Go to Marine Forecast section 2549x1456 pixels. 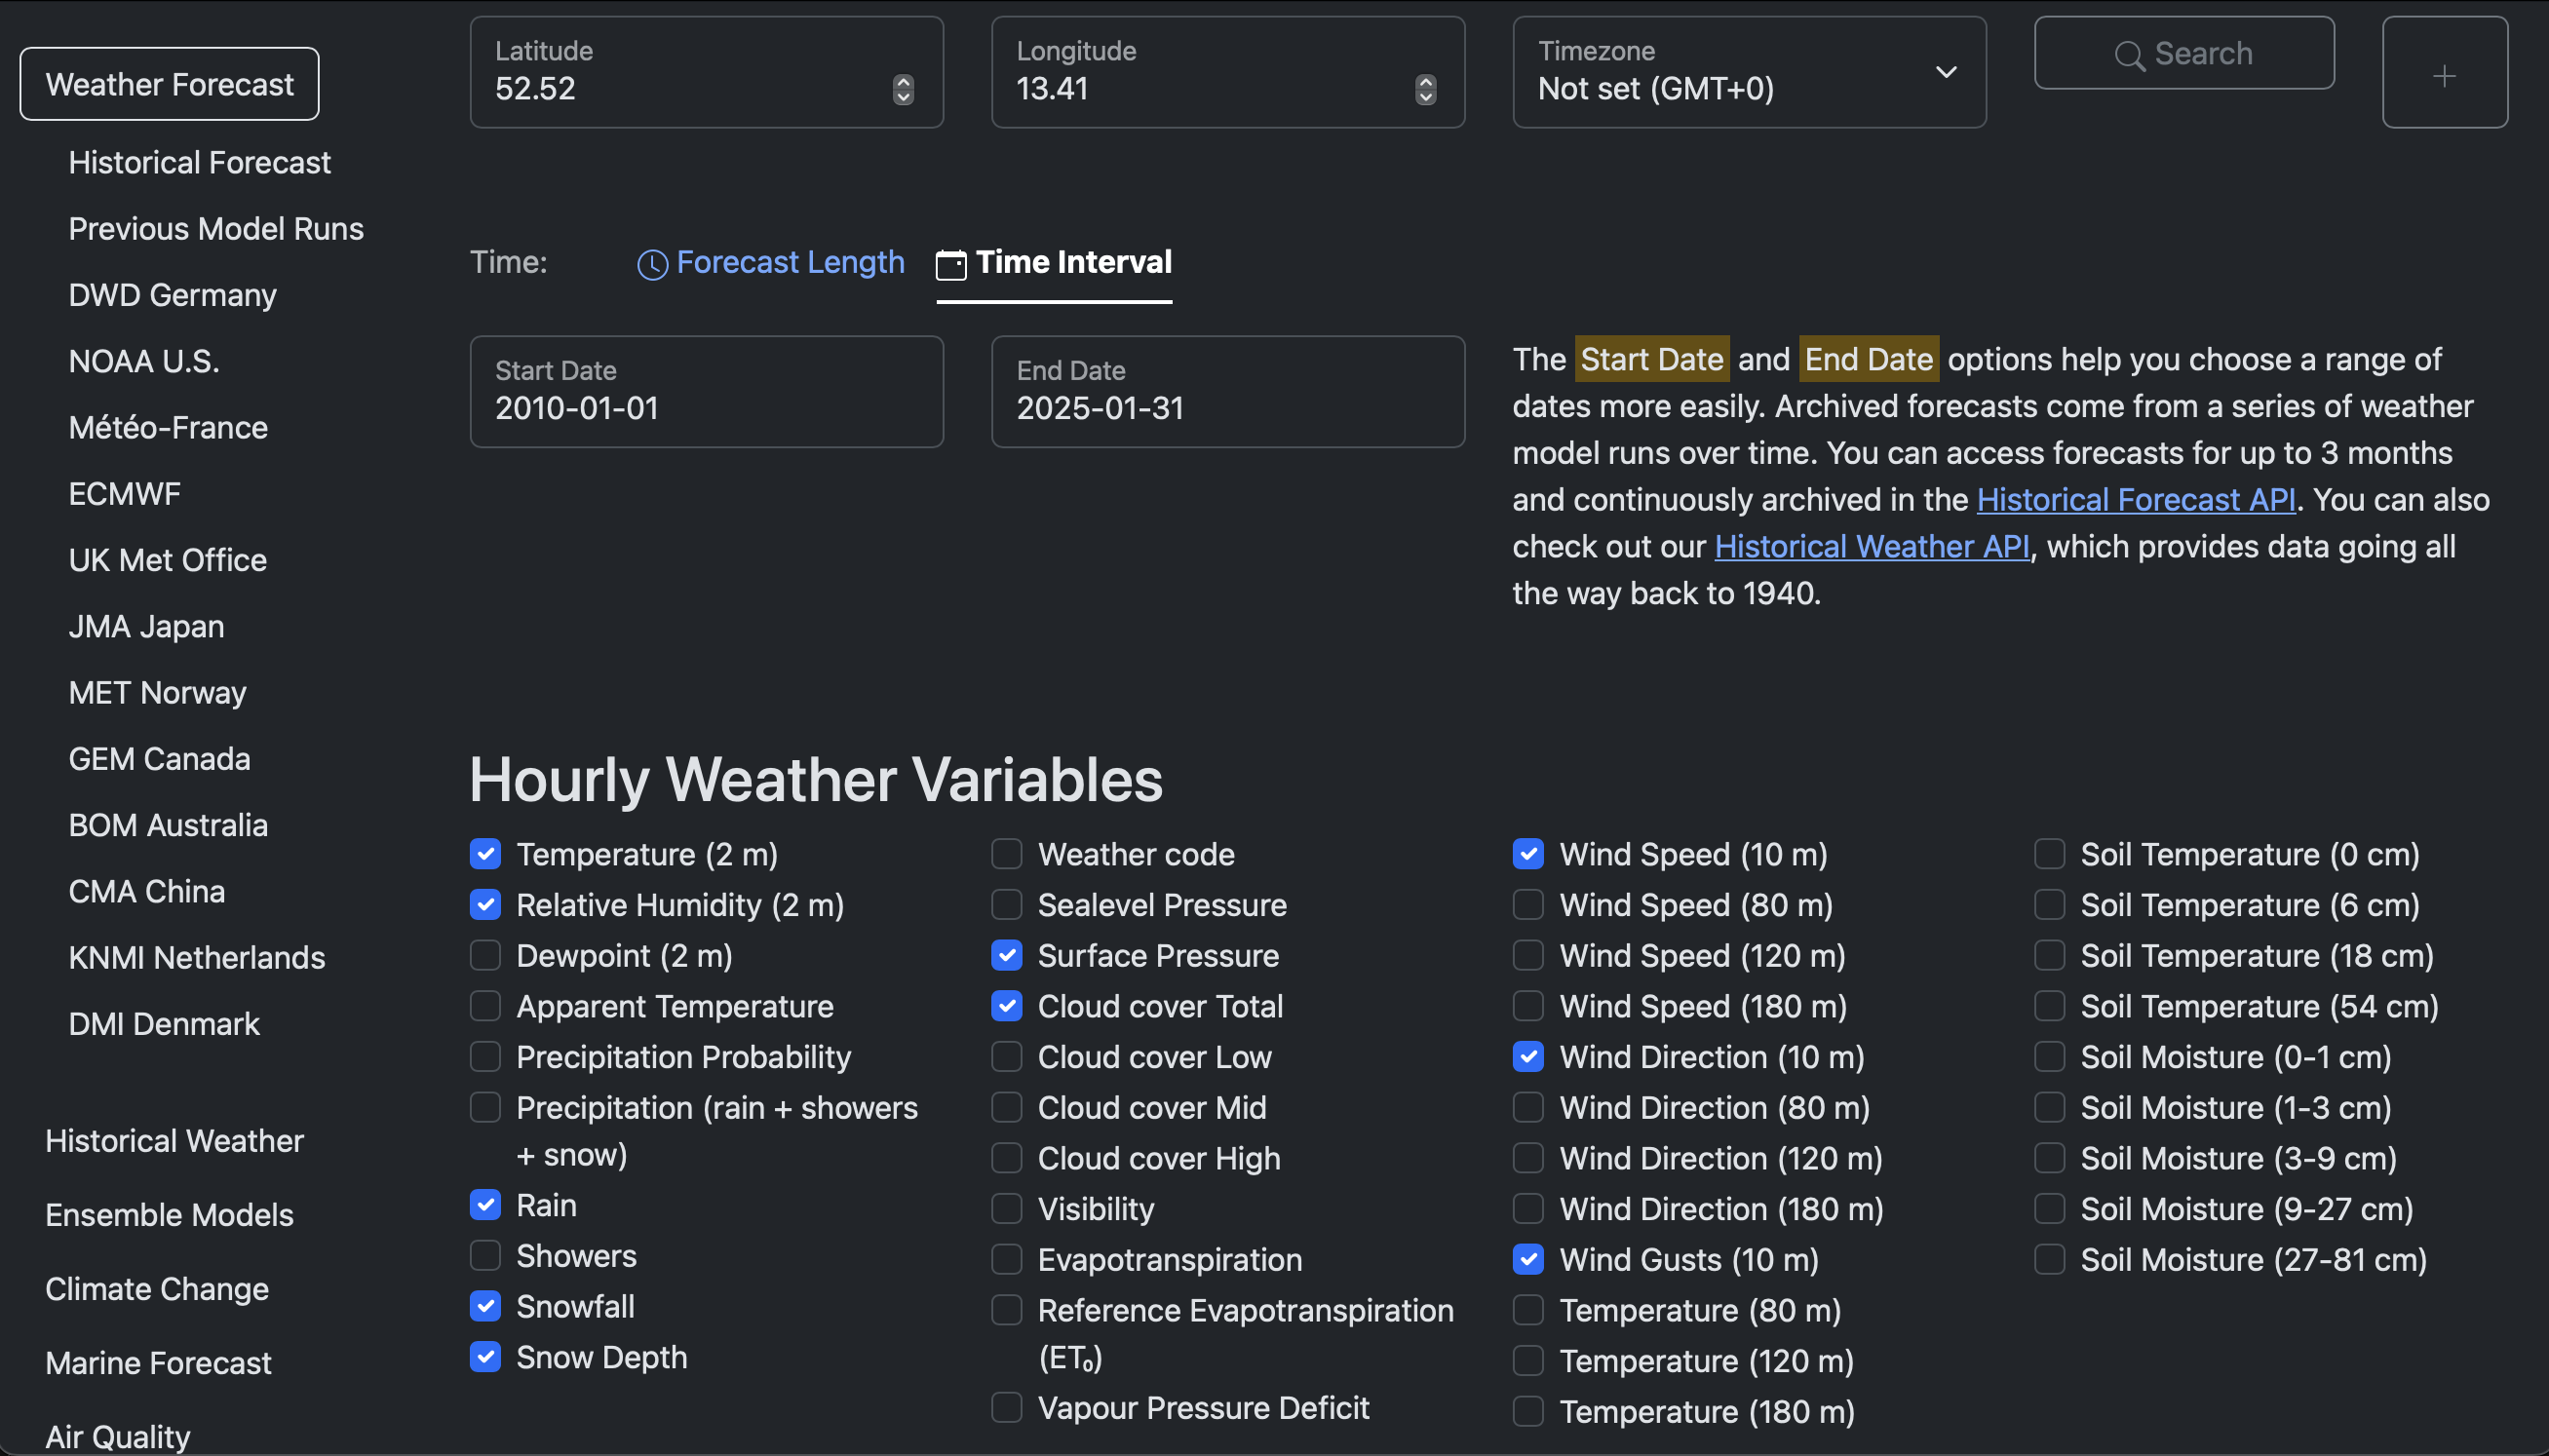(x=158, y=1362)
